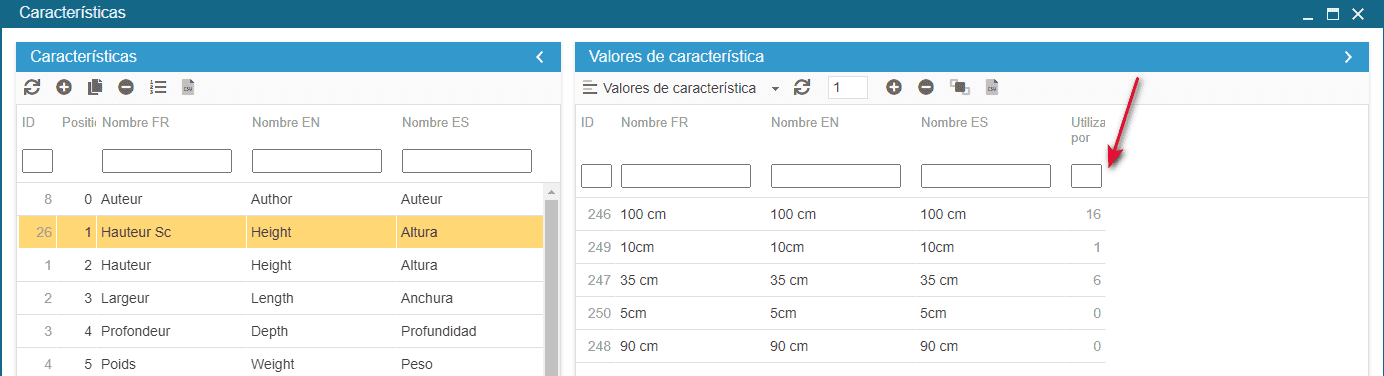Focus the Utilizado por filter box
This screenshot has width=1384, height=376.
click(1086, 176)
